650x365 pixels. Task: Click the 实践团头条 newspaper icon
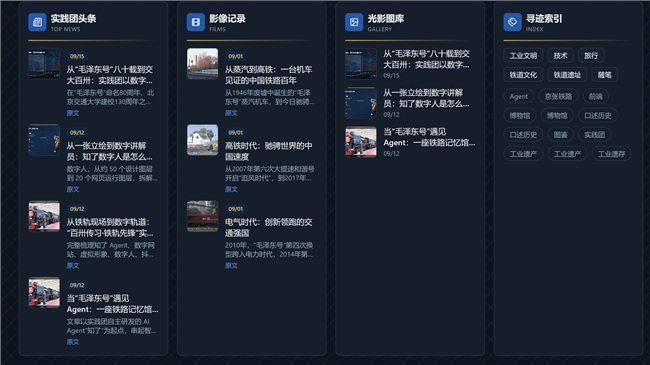37,22
